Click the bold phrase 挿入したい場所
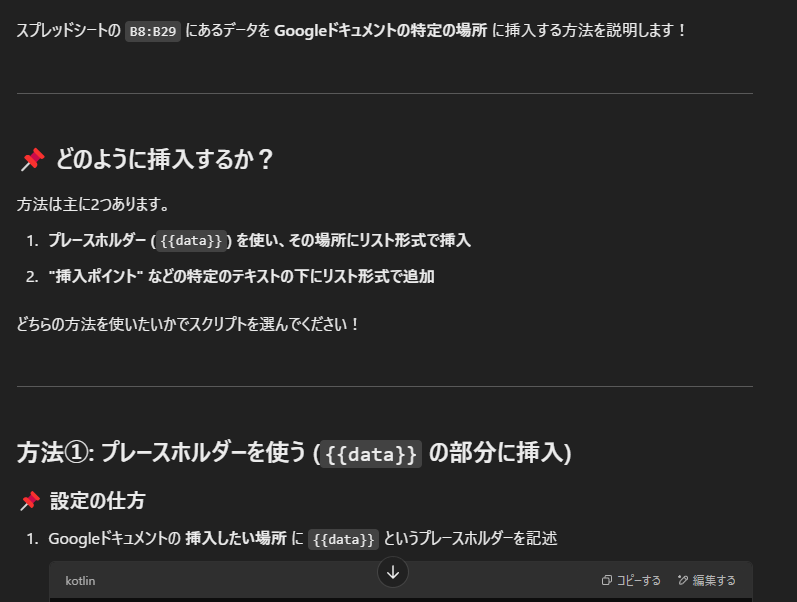Image resolution: width=797 pixels, height=602 pixels. click(236, 538)
